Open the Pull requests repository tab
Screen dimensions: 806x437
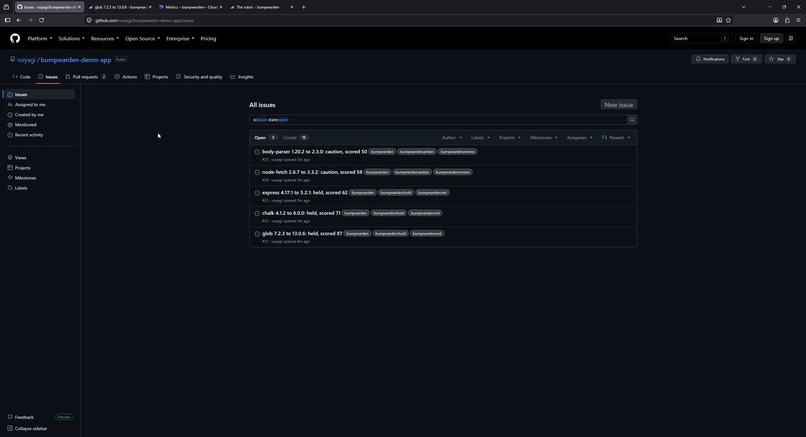tap(85, 77)
